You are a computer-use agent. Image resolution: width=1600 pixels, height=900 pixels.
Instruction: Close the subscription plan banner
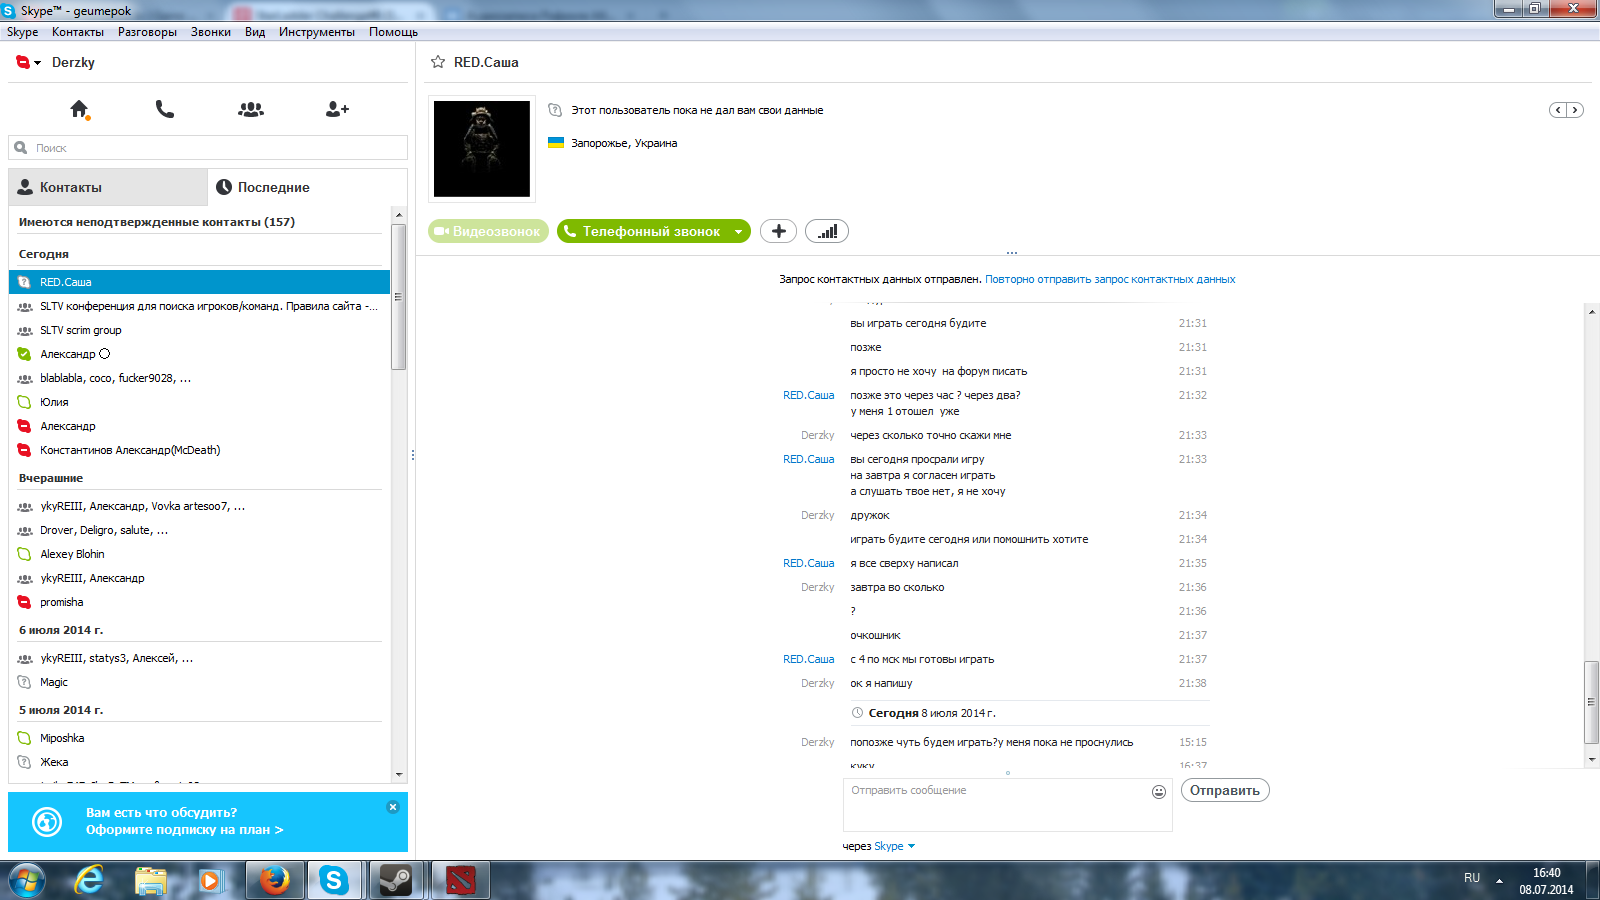point(393,807)
